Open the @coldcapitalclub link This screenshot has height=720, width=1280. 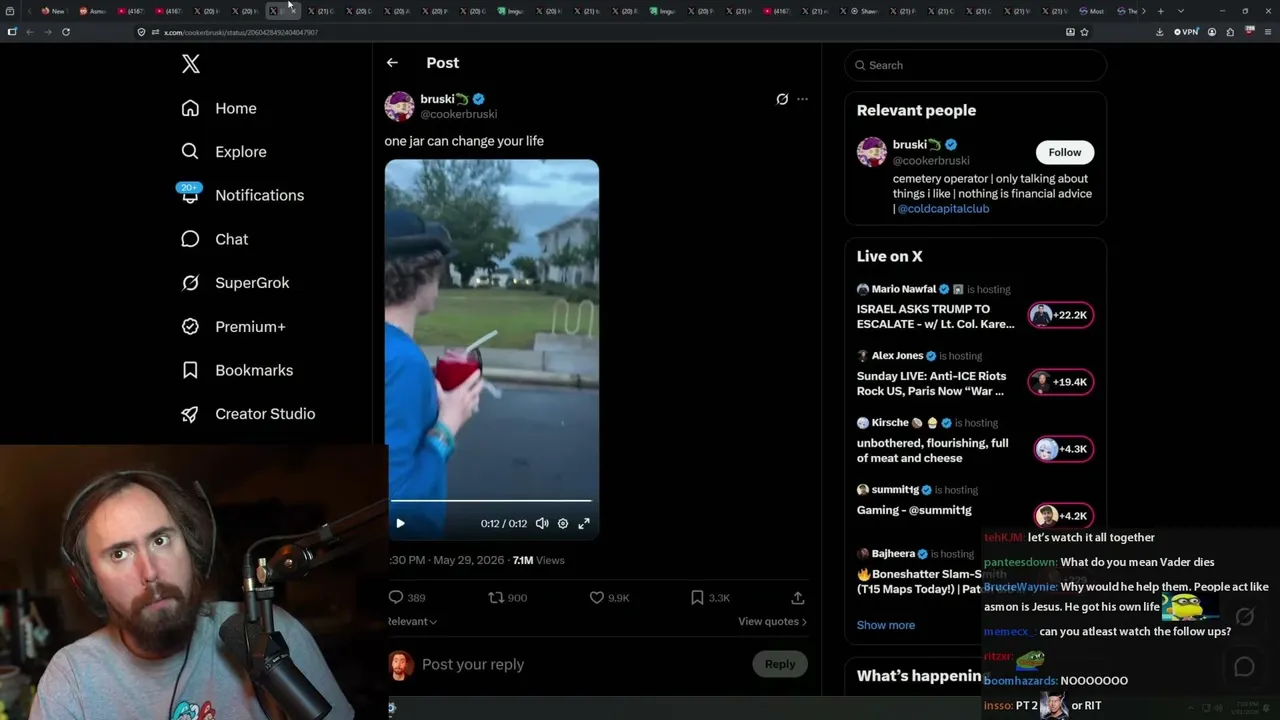click(943, 209)
